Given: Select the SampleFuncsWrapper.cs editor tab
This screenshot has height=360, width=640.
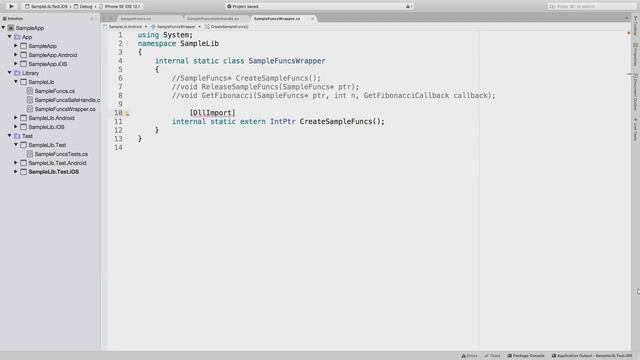Looking at the screenshot, I should (x=277, y=18).
